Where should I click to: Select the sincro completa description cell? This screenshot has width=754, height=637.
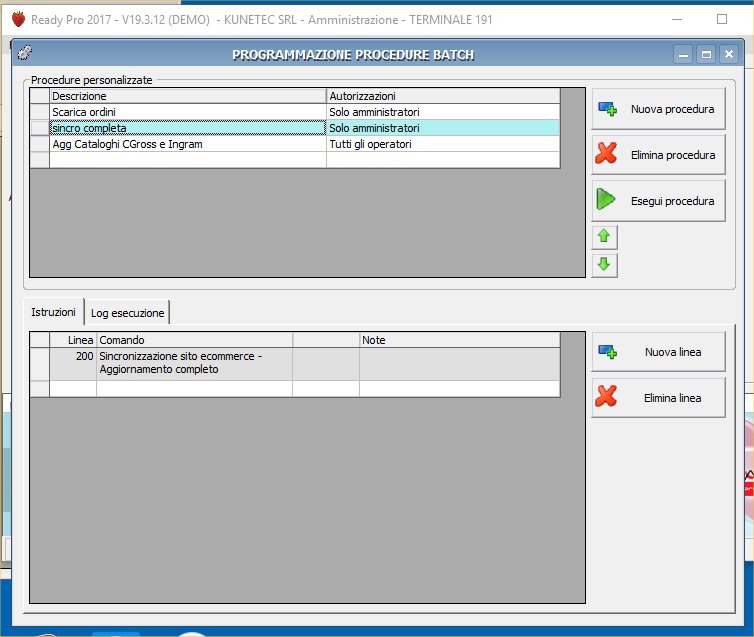188,128
